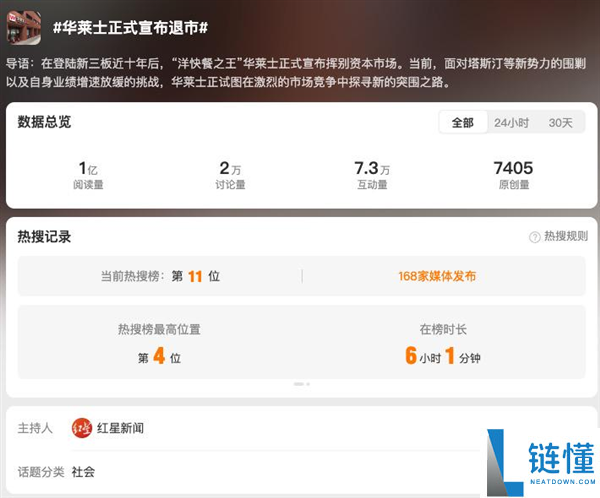Select the 热搜榜最高位置 第 4 位 value
Screen dimensions: 600x498
click(x=159, y=356)
